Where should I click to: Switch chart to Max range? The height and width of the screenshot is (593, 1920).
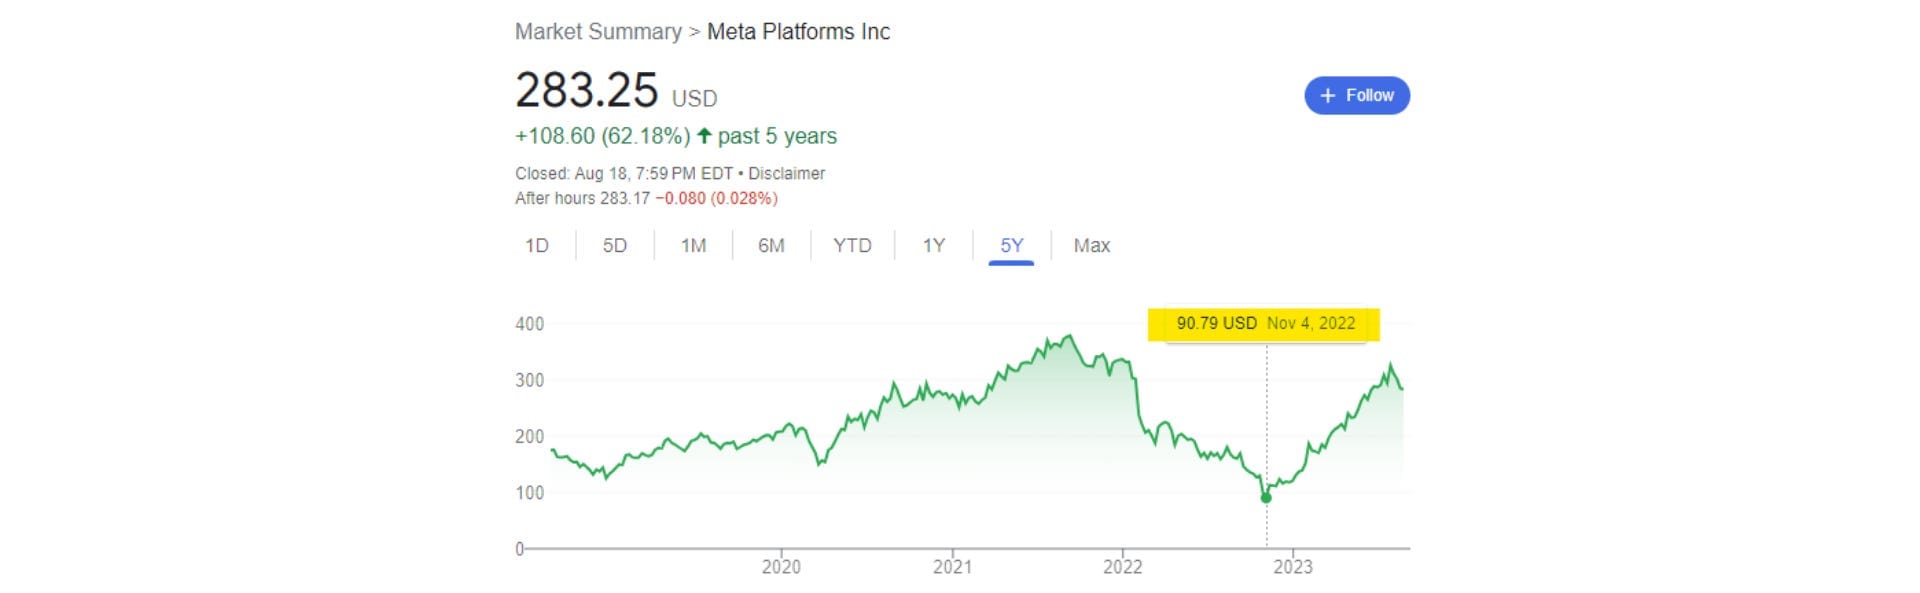[x=1091, y=246]
